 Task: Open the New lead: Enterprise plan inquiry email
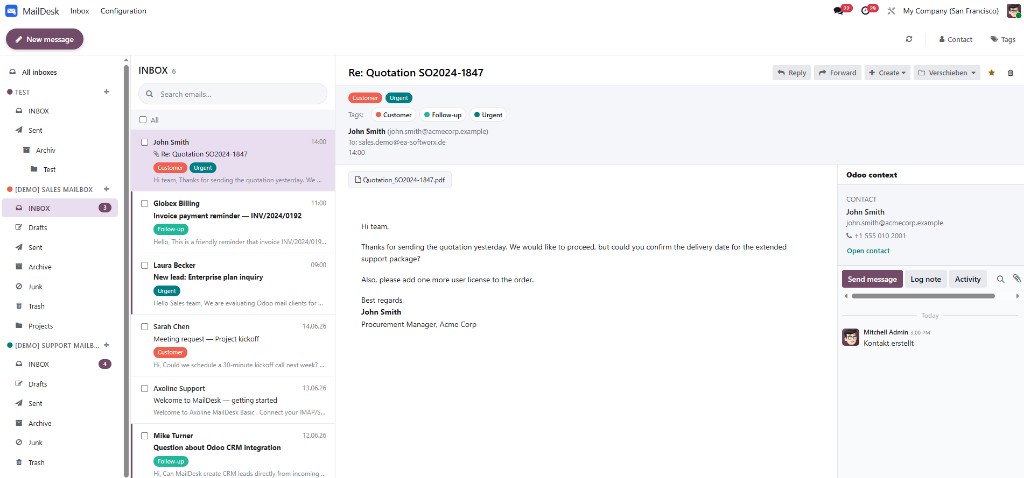coord(233,284)
